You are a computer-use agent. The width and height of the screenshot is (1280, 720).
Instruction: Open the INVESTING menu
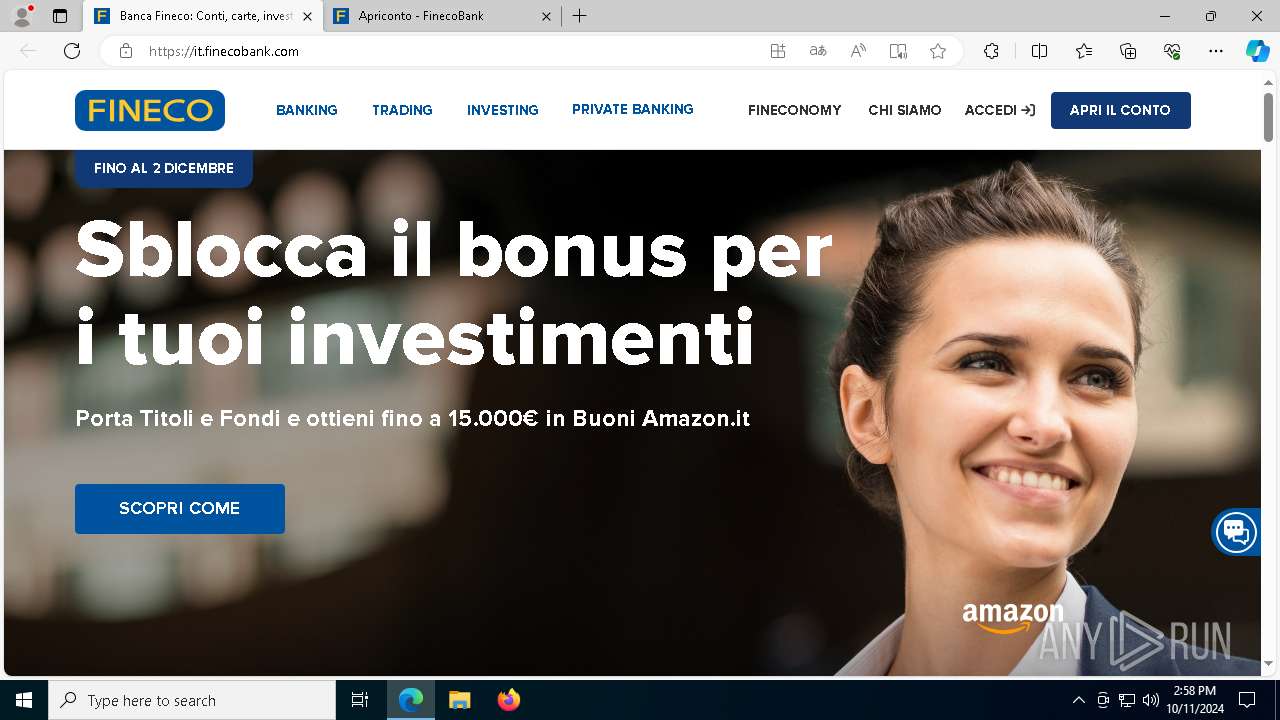pos(503,110)
